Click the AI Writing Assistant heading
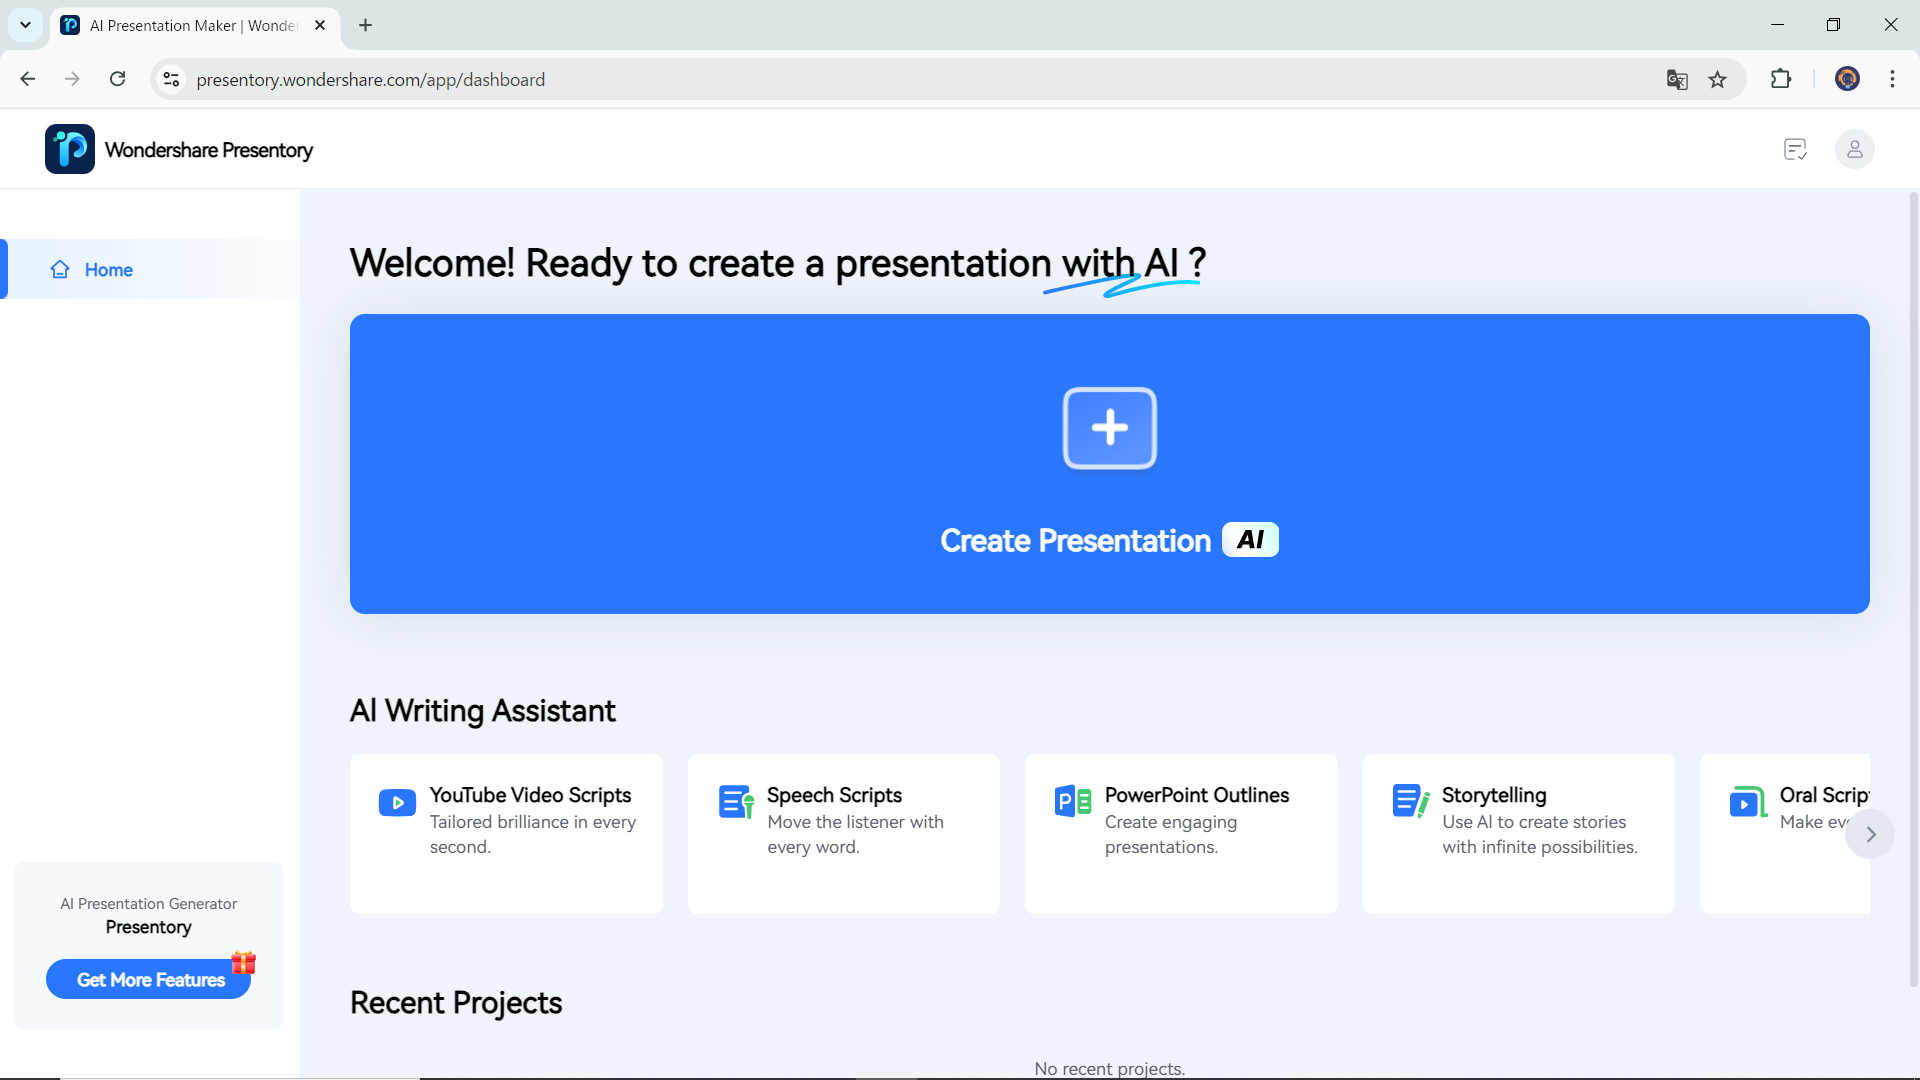This screenshot has height=1080, width=1920. point(483,711)
